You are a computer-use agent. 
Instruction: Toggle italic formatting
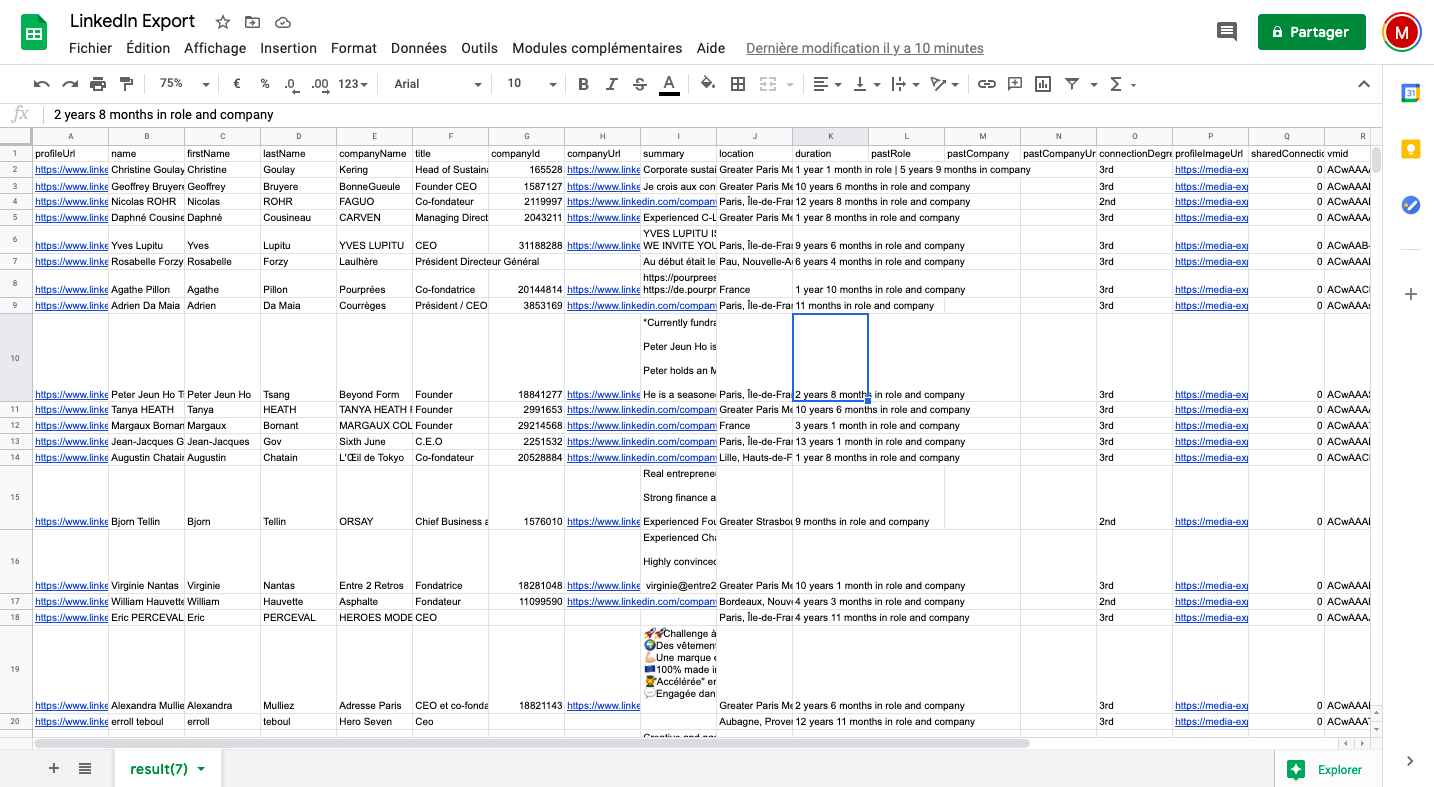tap(612, 84)
